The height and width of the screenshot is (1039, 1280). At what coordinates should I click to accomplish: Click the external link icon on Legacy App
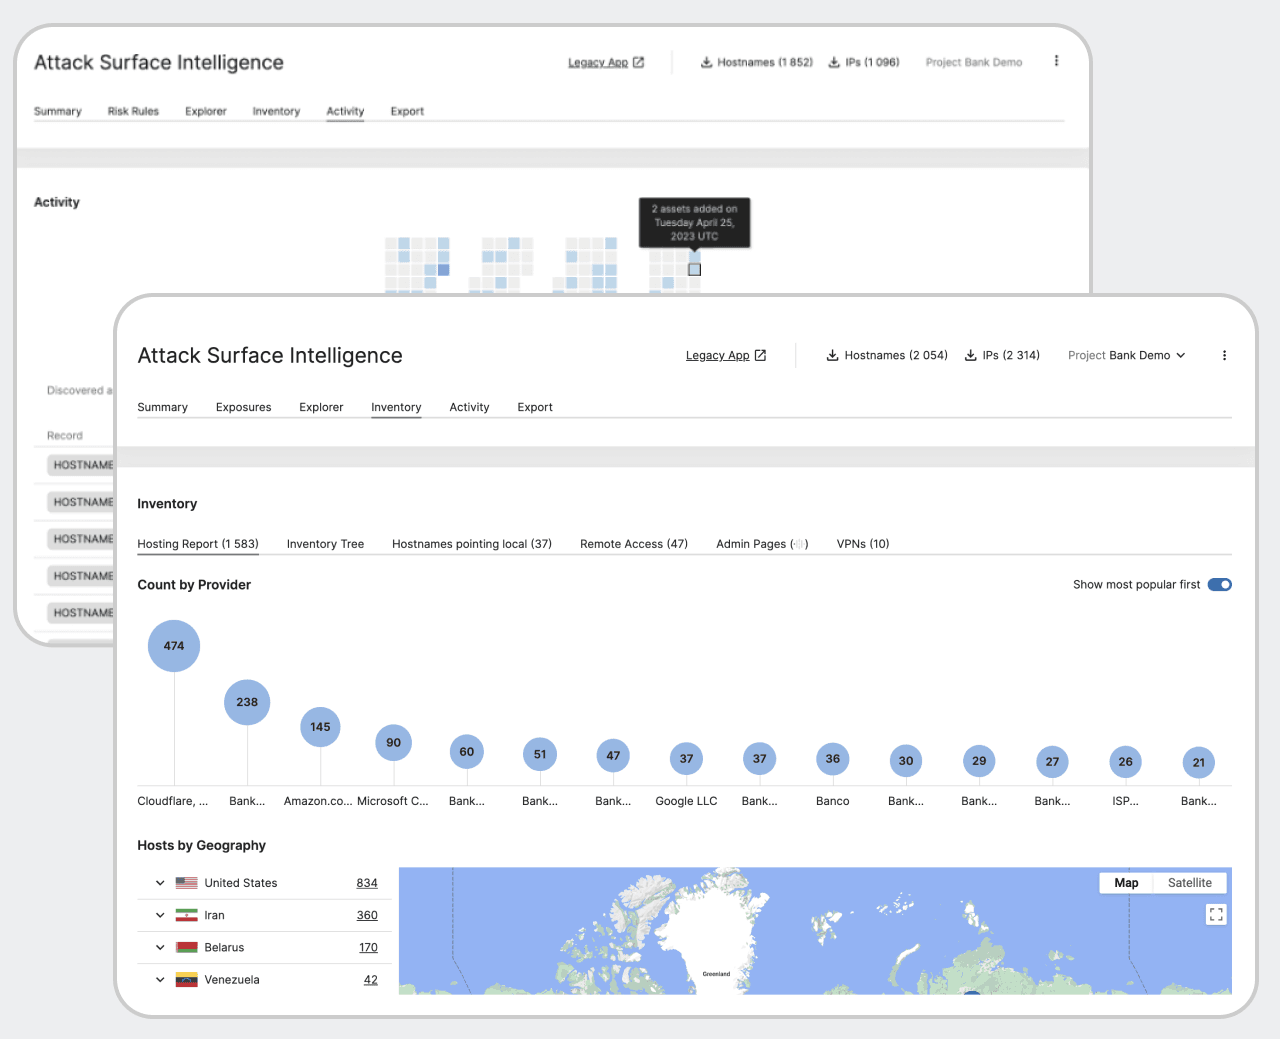tap(760, 354)
